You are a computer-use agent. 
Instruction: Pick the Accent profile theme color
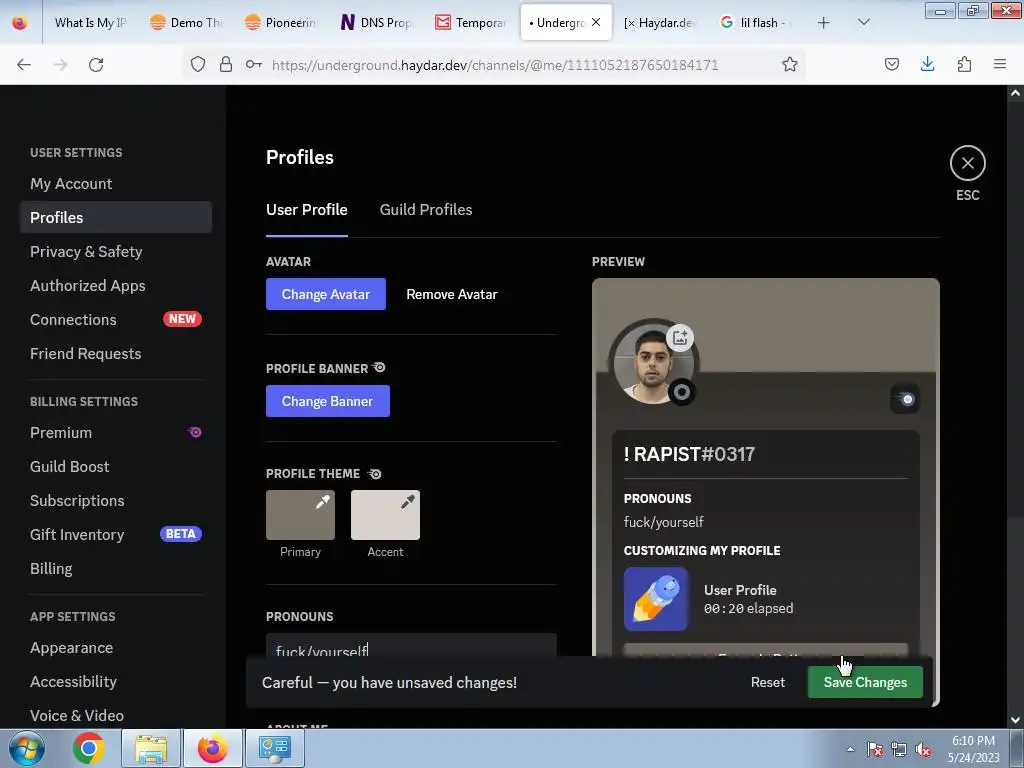385,515
